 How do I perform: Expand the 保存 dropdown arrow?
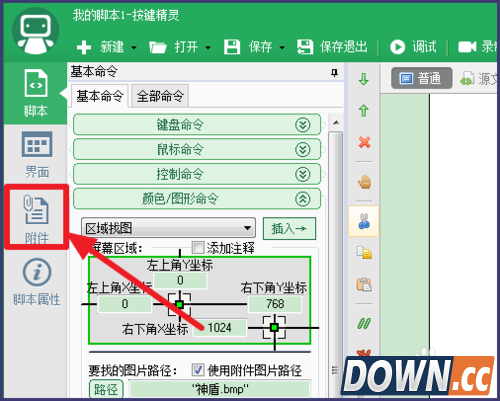coord(282,48)
